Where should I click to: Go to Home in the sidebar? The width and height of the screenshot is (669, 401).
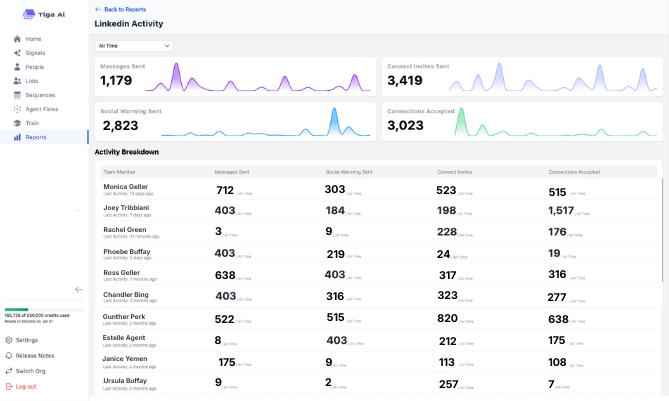tap(33, 39)
